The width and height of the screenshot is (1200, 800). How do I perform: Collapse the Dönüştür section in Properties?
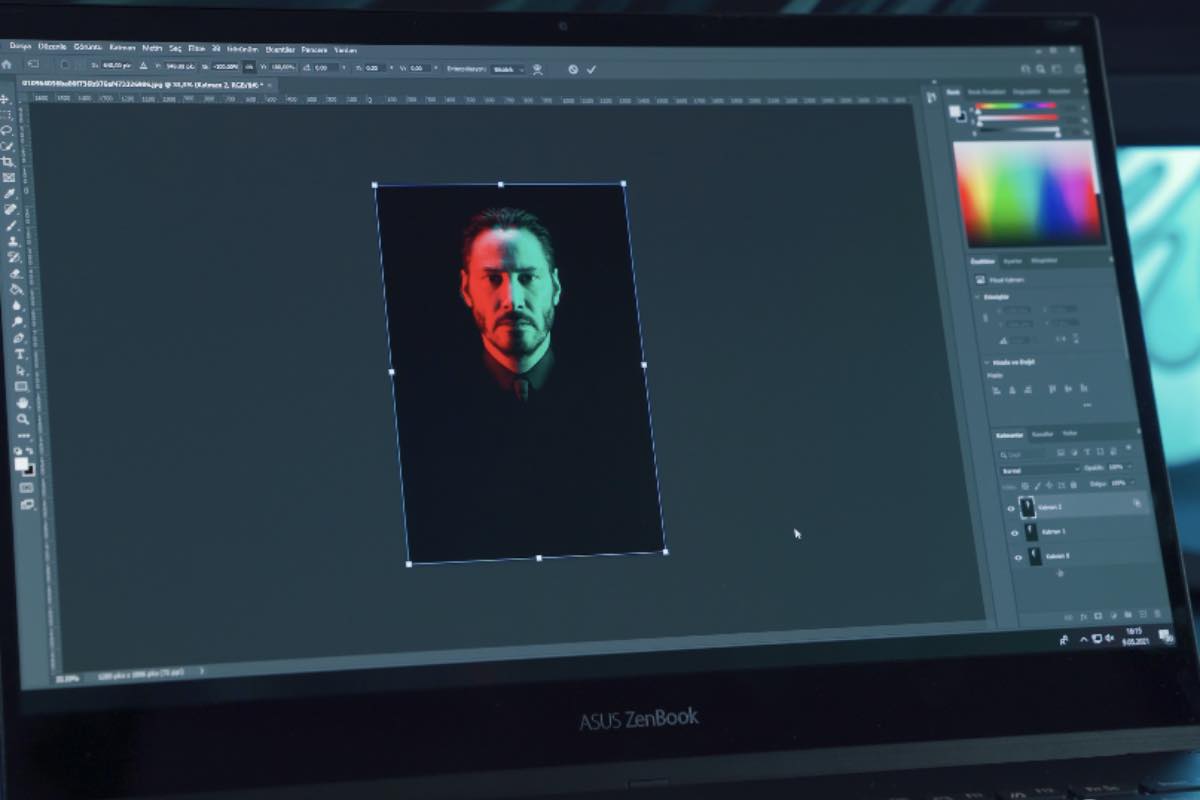pos(977,297)
